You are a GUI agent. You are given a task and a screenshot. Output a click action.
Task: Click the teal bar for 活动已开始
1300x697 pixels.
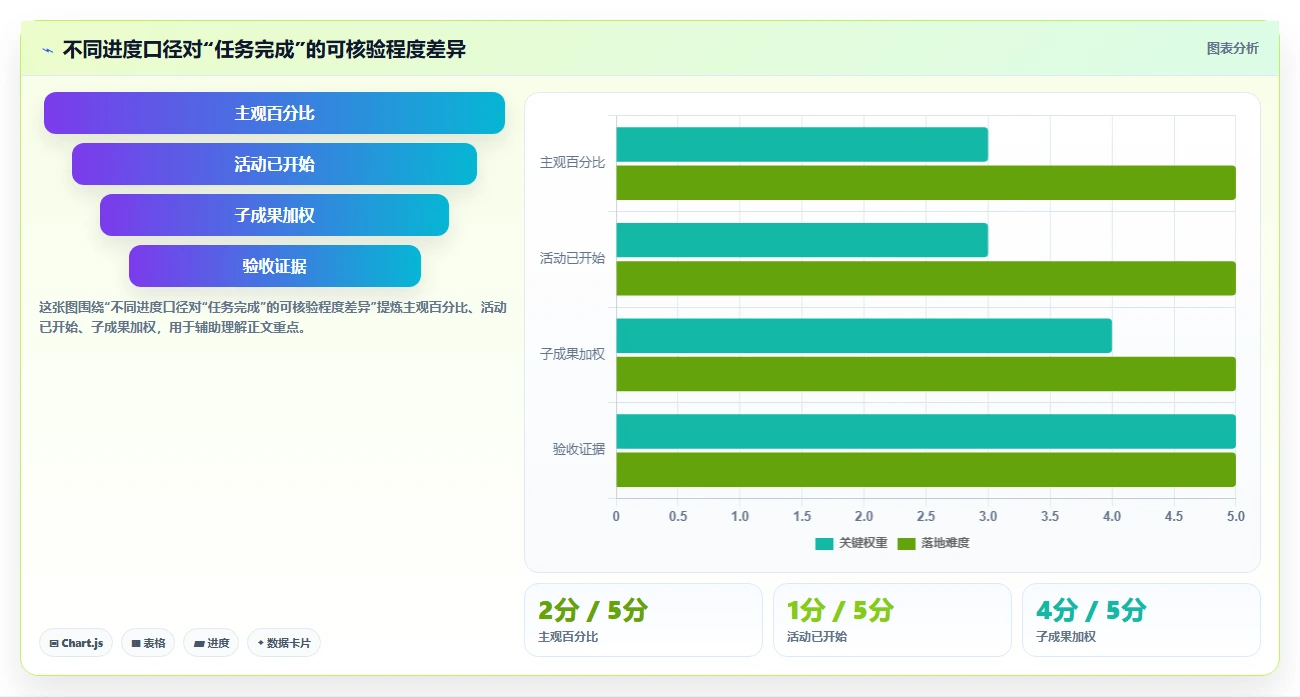[x=802, y=240]
